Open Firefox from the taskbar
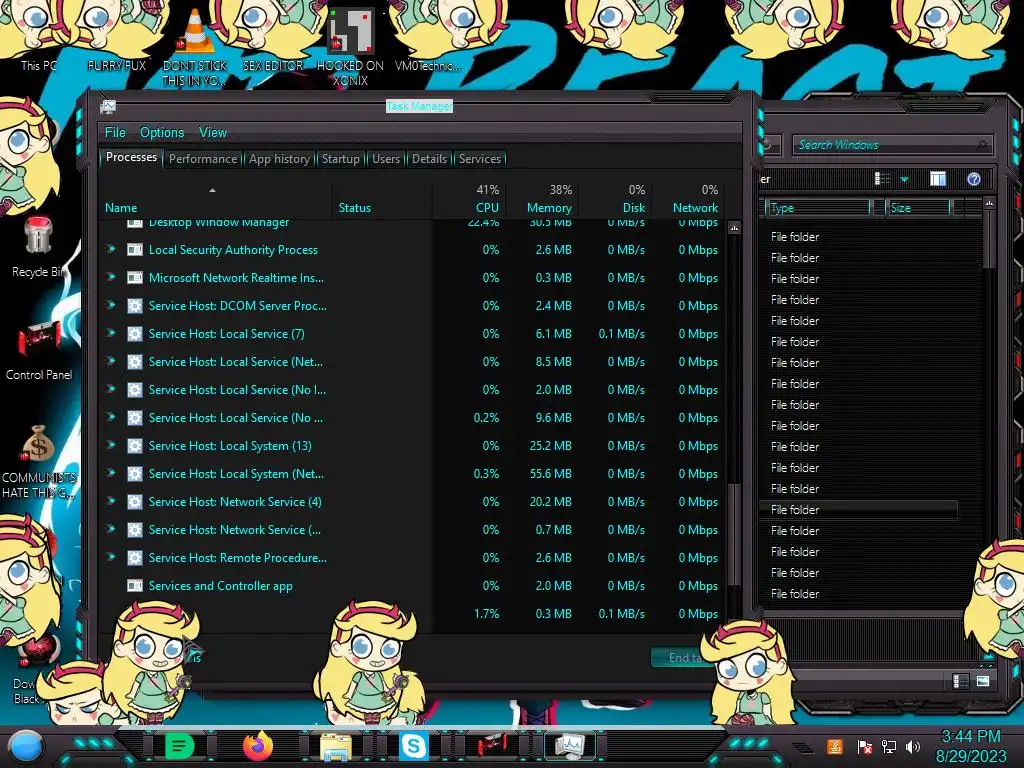The width and height of the screenshot is (1024, 768). coord(257,746)
